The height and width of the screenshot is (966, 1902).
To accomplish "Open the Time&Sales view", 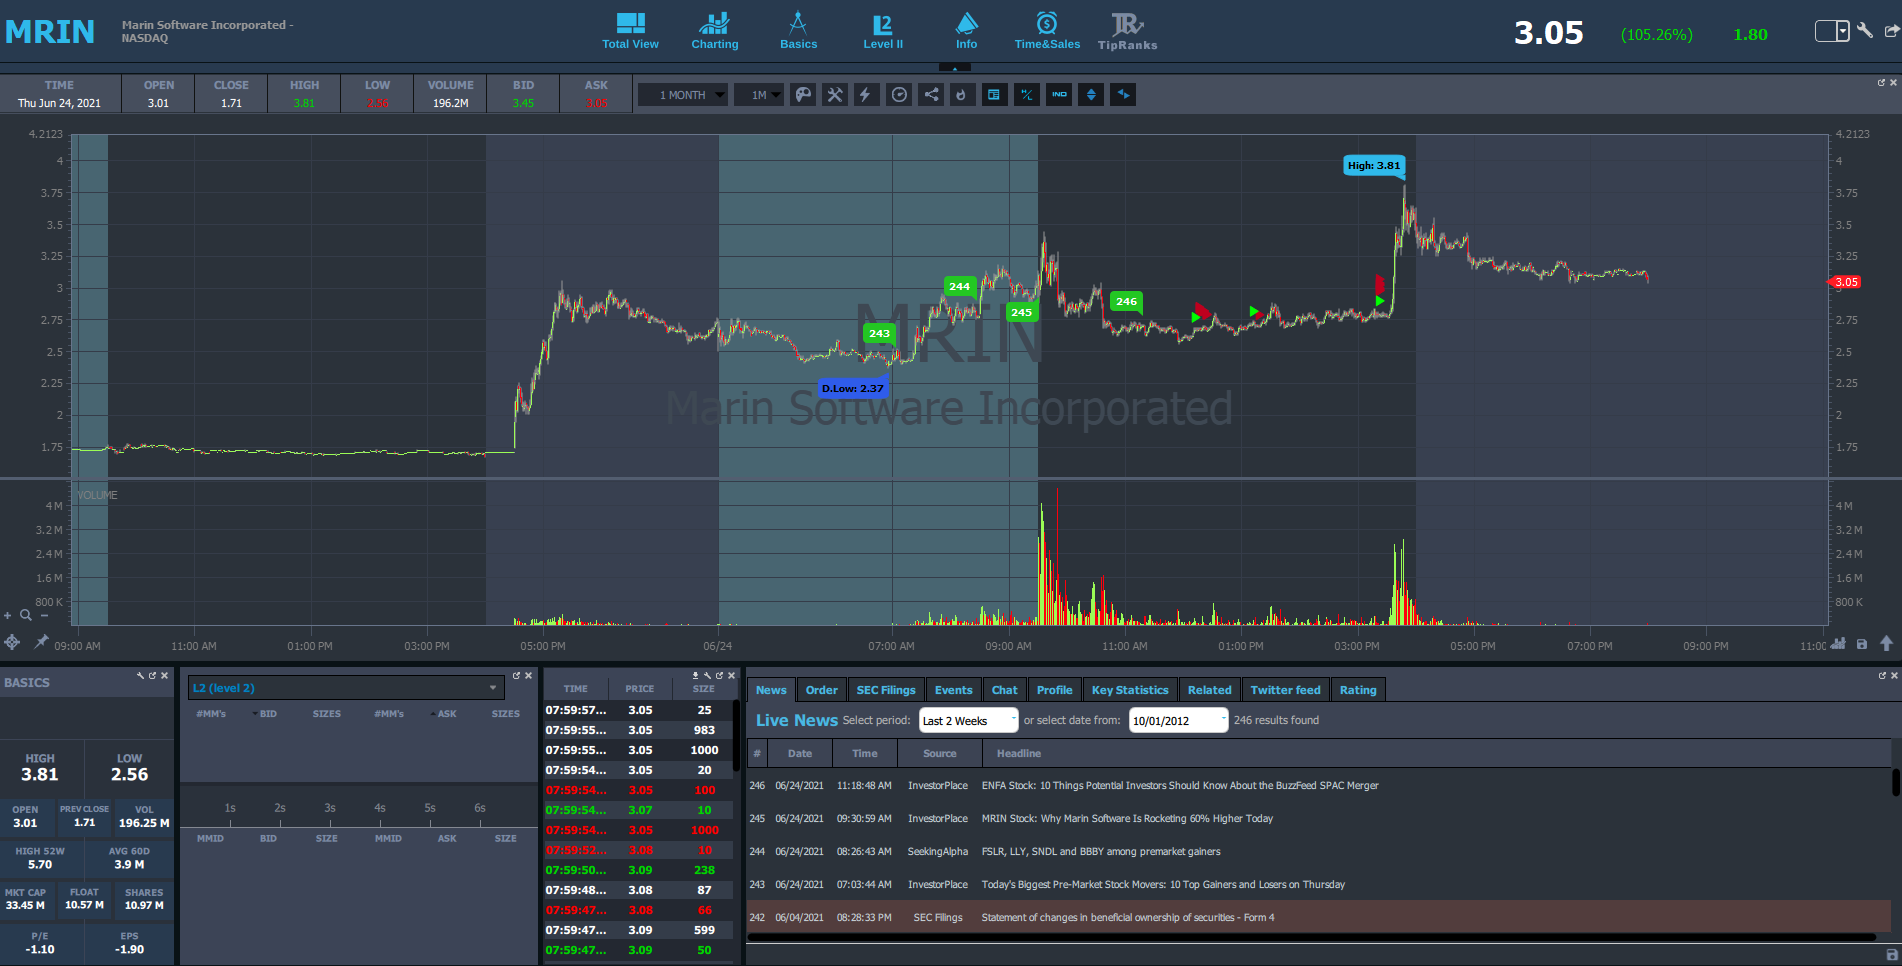I will (x=1047, y=31).
